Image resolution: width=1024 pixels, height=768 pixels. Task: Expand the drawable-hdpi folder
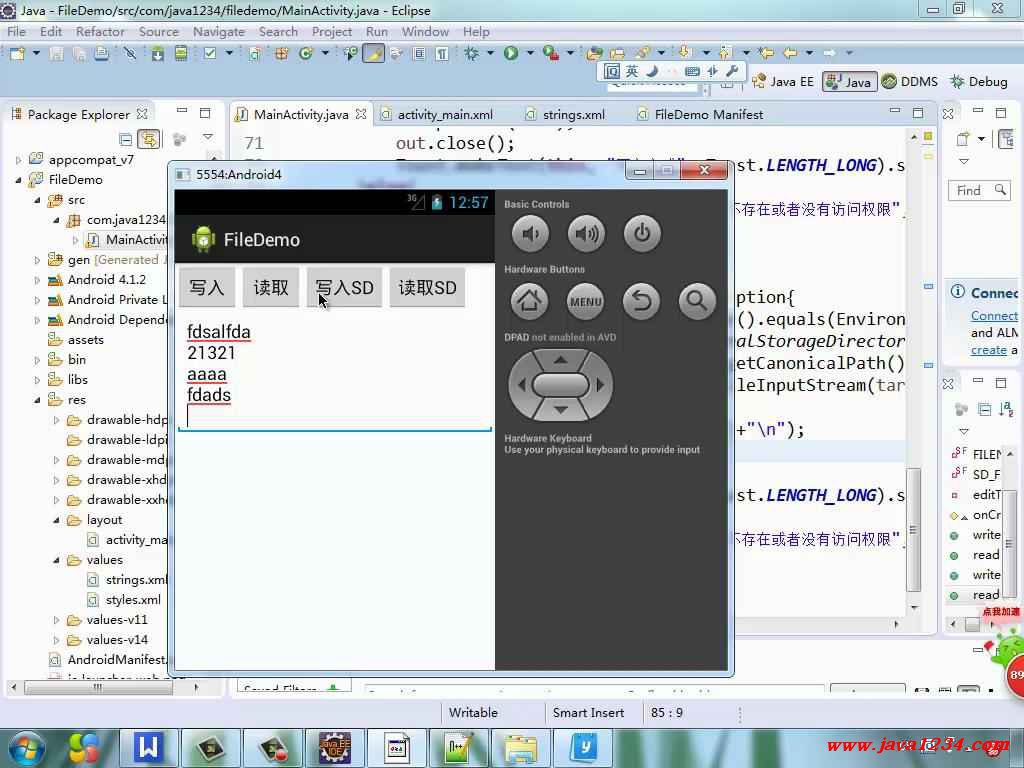(57, 420)
